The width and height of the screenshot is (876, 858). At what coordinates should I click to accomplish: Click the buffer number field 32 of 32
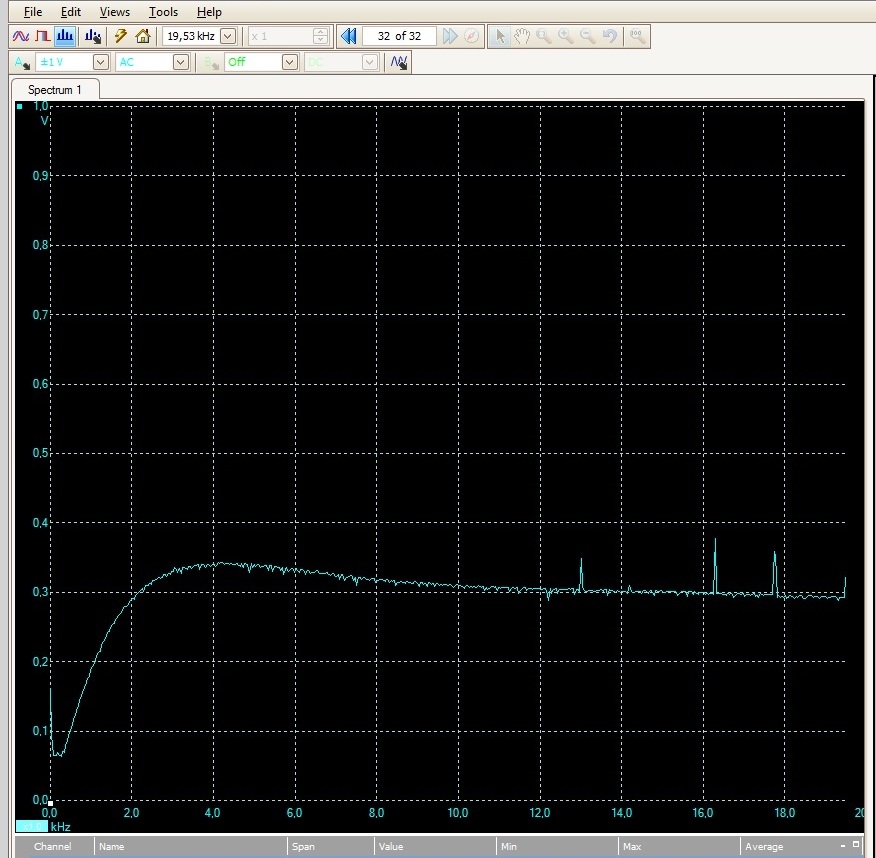399,36
